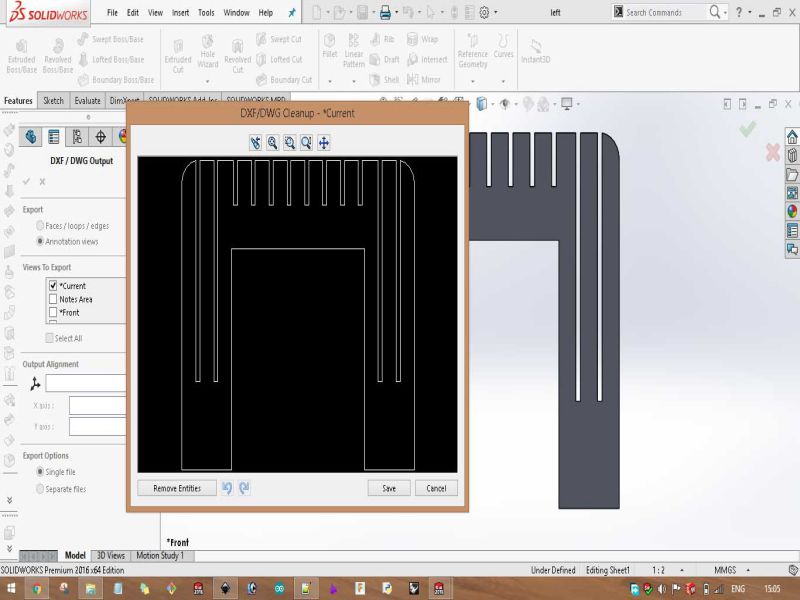
Task: Click the red X cancel corner in viewport
Action: (x=772, y=152)
